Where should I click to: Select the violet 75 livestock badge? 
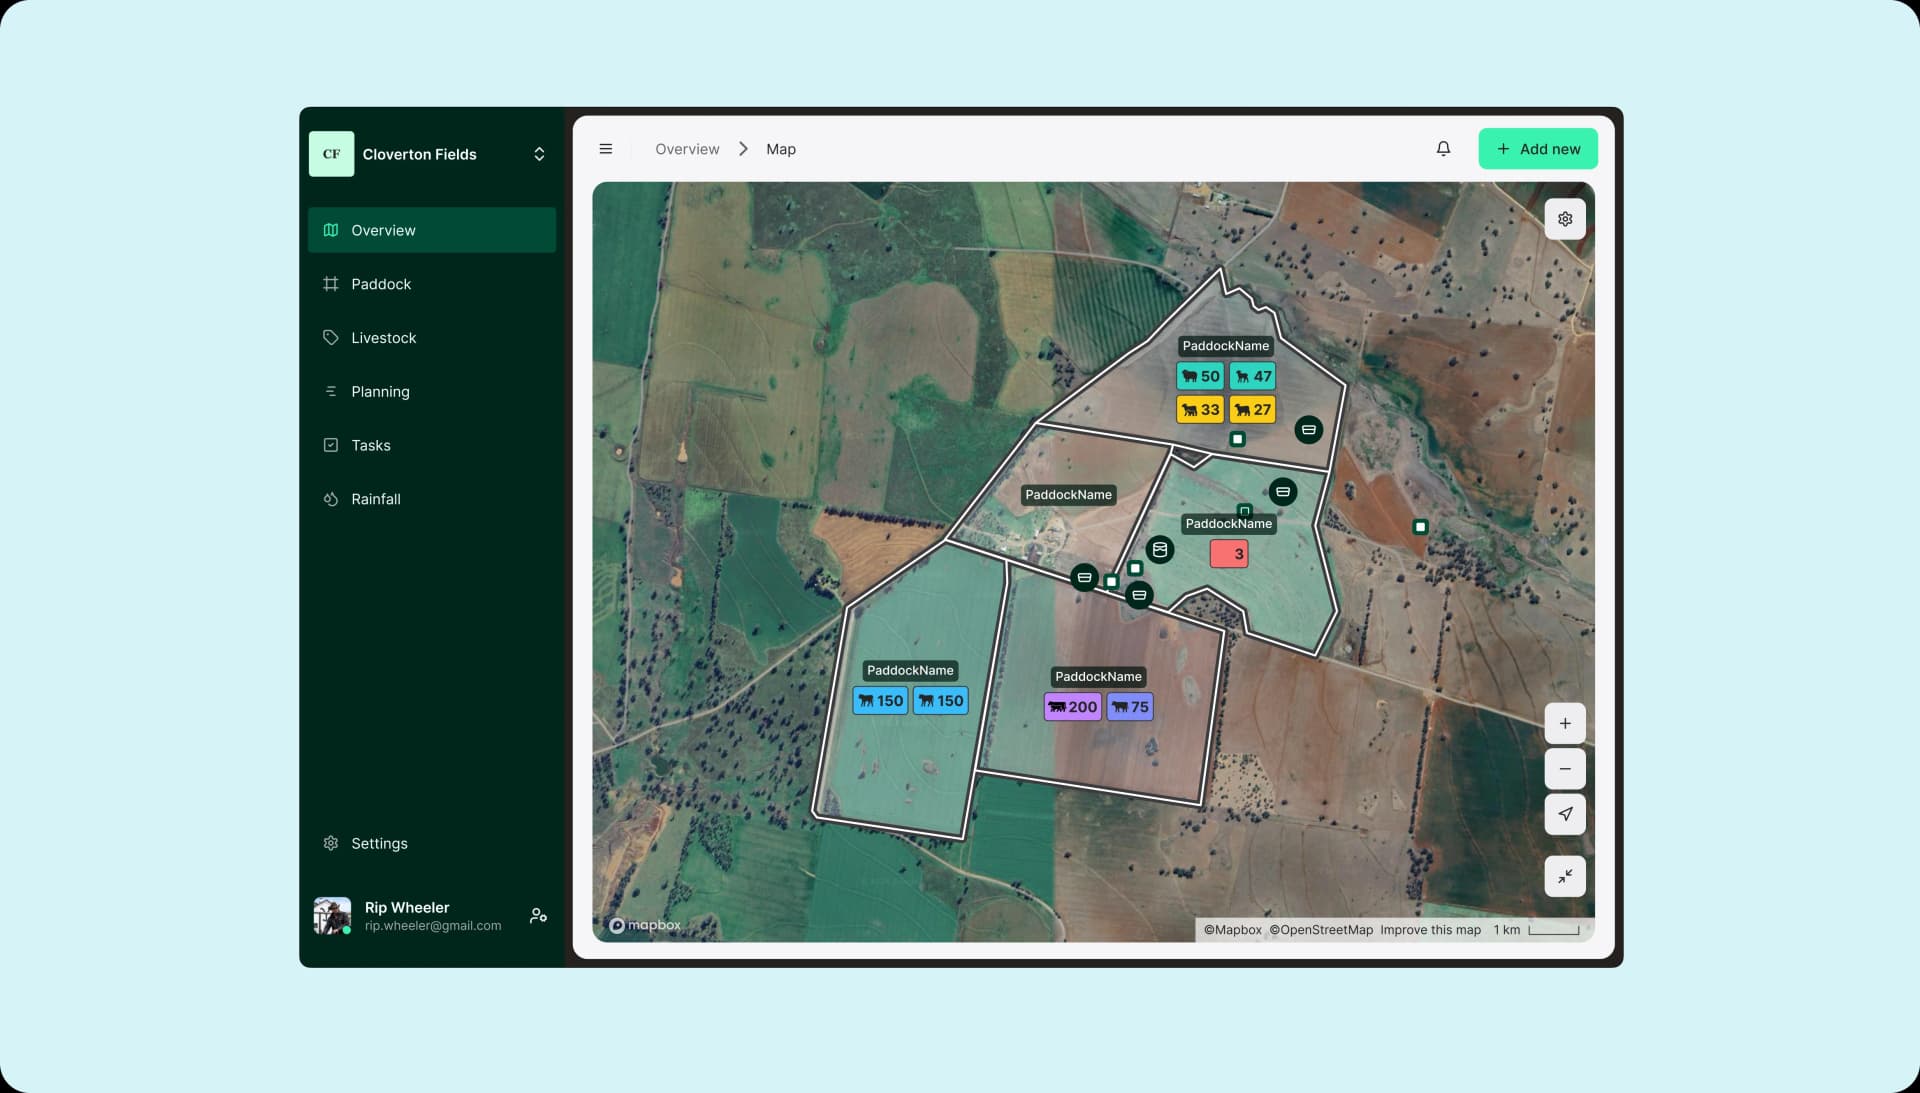point(1130,707)
